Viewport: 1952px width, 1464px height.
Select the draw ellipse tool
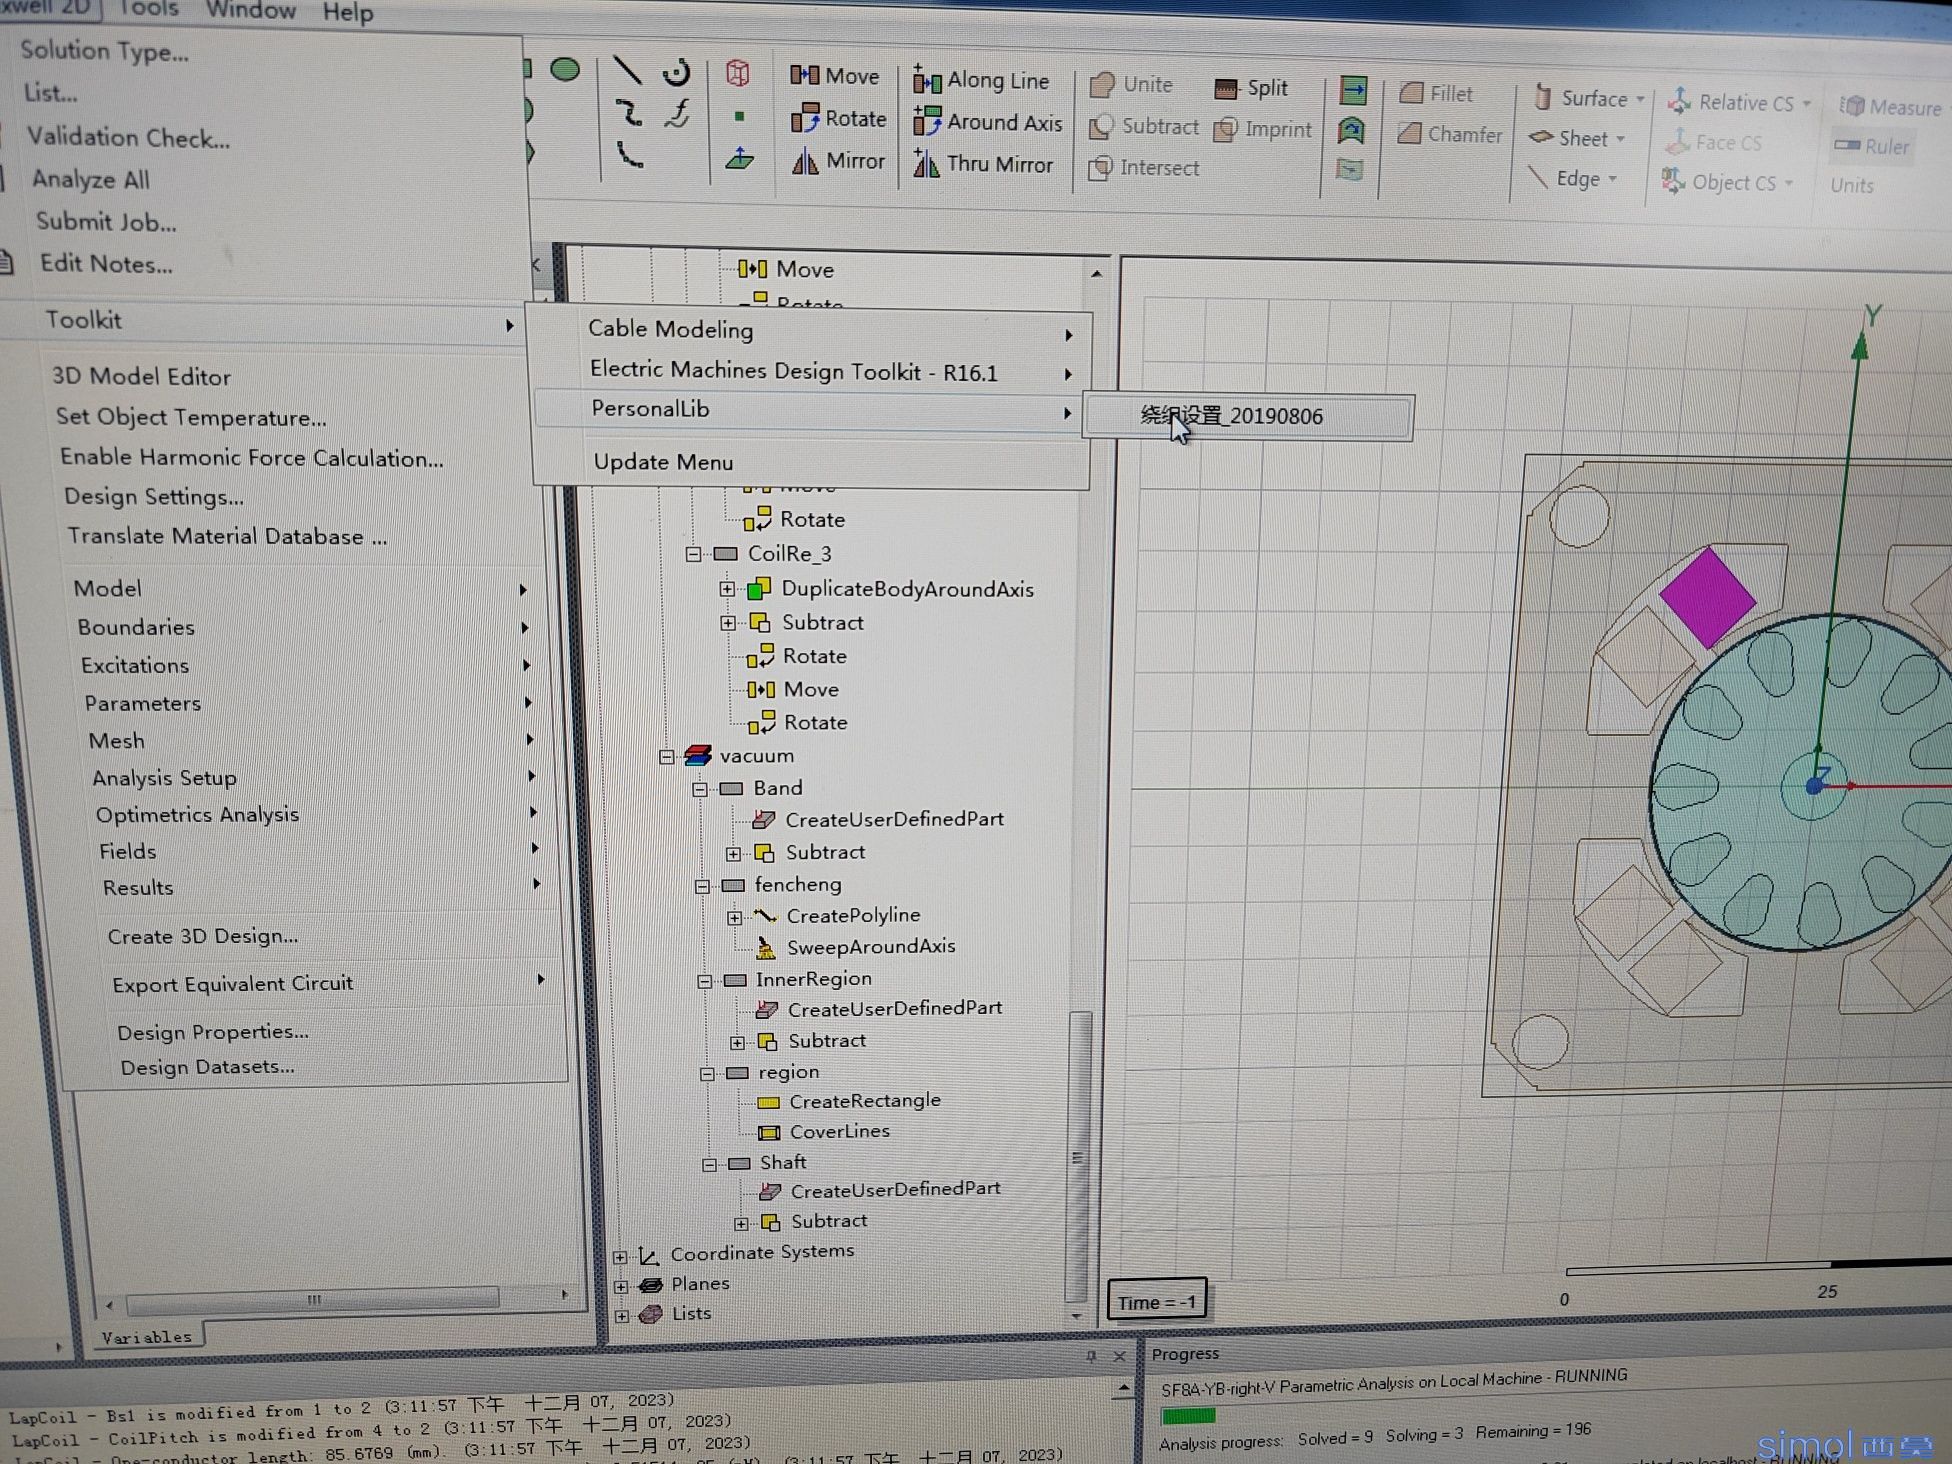(x=565, y=69)
